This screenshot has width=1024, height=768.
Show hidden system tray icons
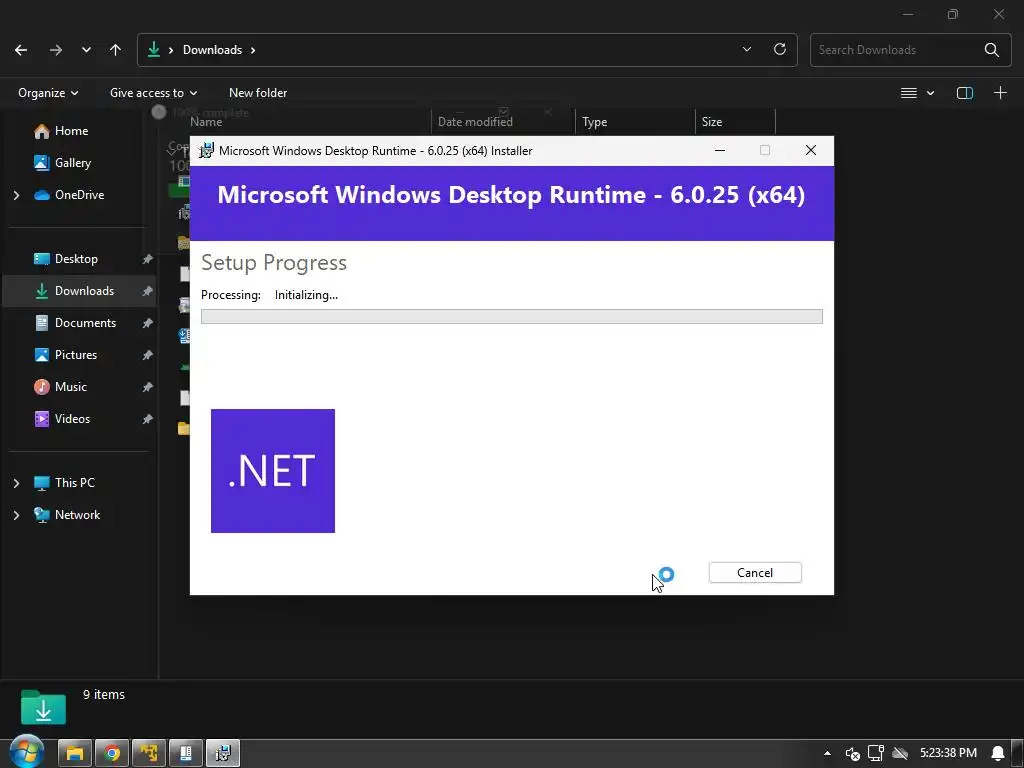(827, 754)
